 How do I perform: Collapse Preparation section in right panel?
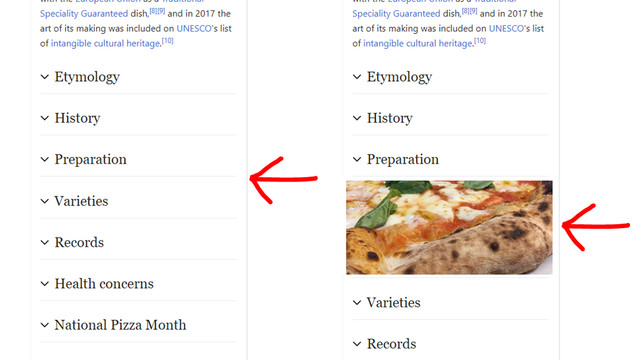click(x=357, y=159)
